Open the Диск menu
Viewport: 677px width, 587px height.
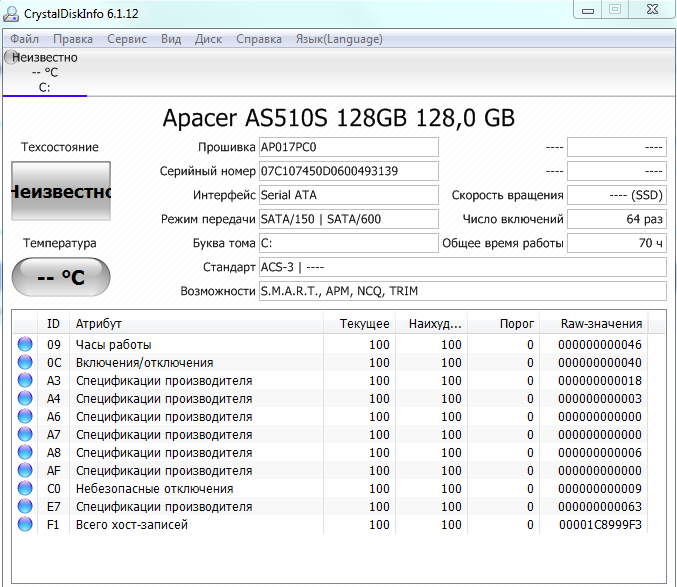(209, 39)
